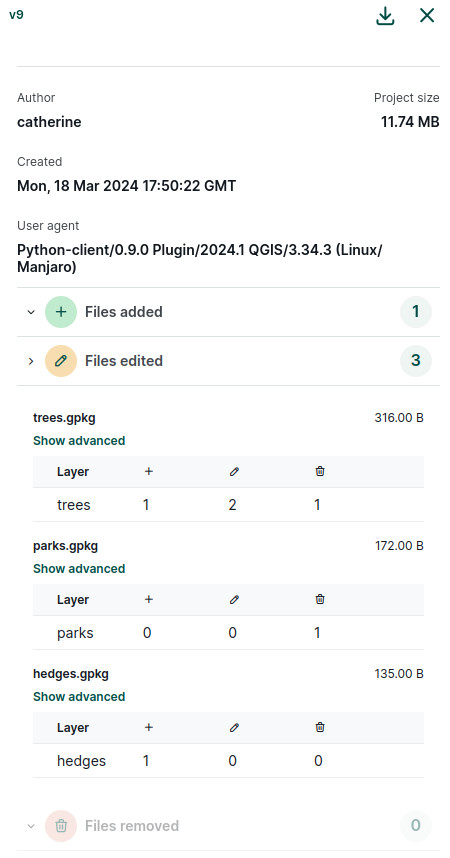This screenshot has width=450, height=858.
Task: Show advanced details for hedges.gpkg
Action: point(79,697)
